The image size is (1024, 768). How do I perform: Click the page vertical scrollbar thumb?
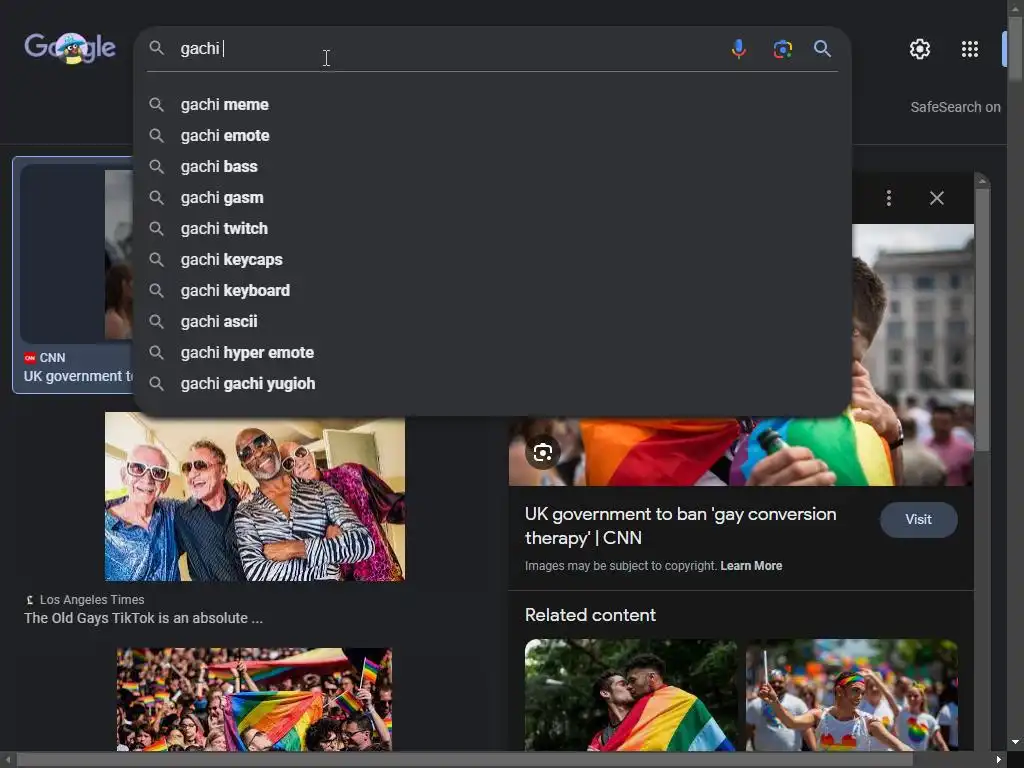tap(1015, 49)
